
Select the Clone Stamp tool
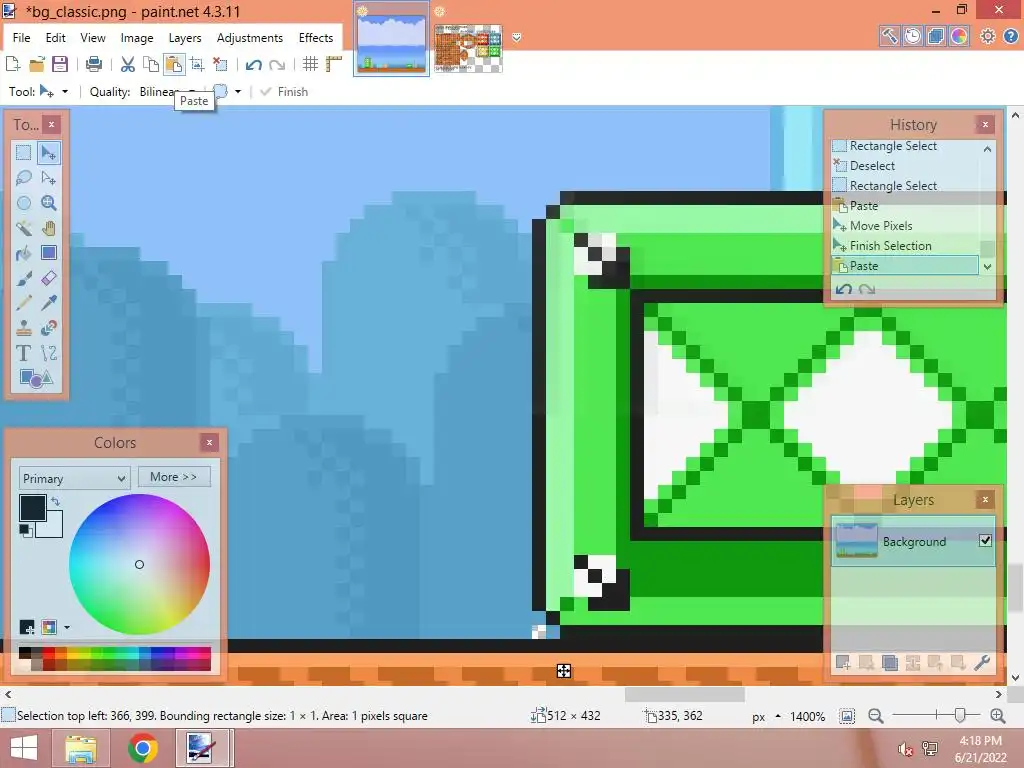click(24, 328)
